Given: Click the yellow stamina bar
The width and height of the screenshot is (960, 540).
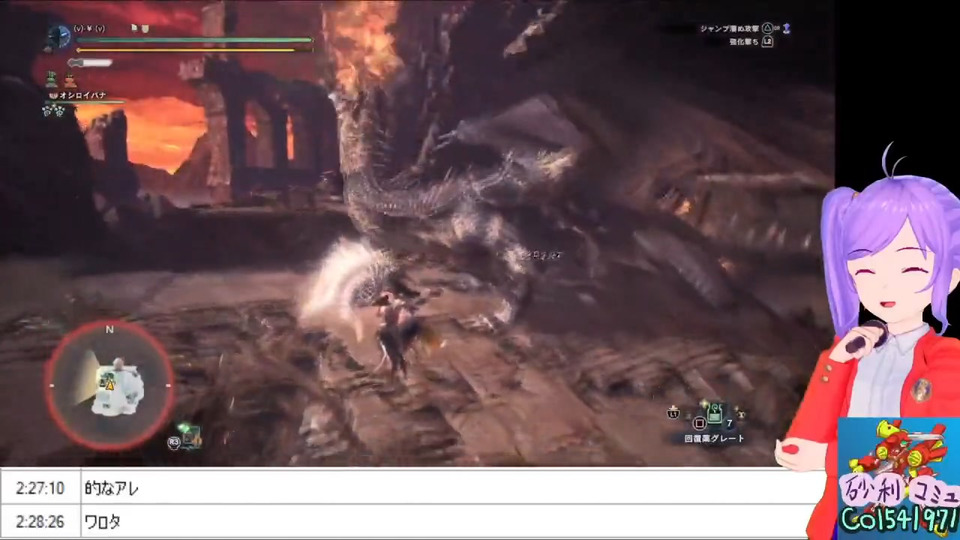Looking at the screenshot, I should coord(186,50).
